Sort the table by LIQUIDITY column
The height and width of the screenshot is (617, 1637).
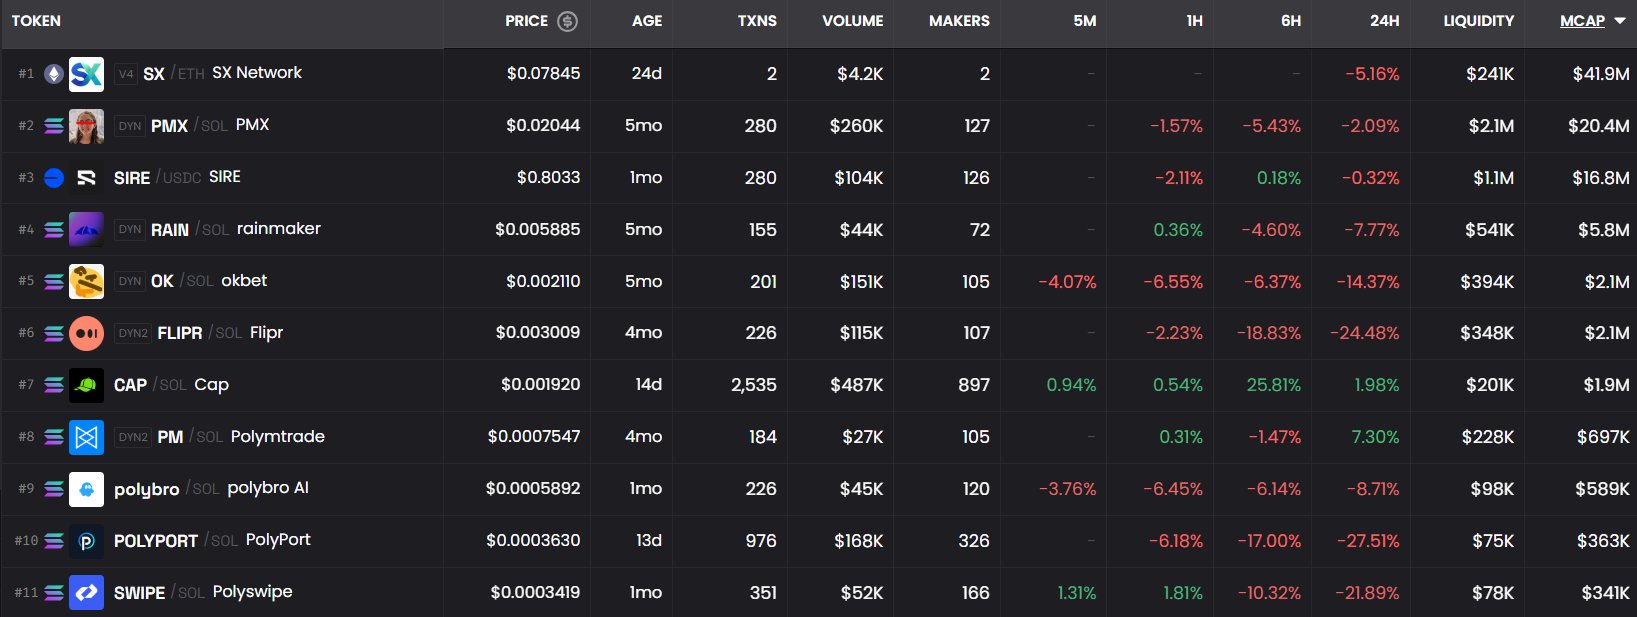[1478, 21]
